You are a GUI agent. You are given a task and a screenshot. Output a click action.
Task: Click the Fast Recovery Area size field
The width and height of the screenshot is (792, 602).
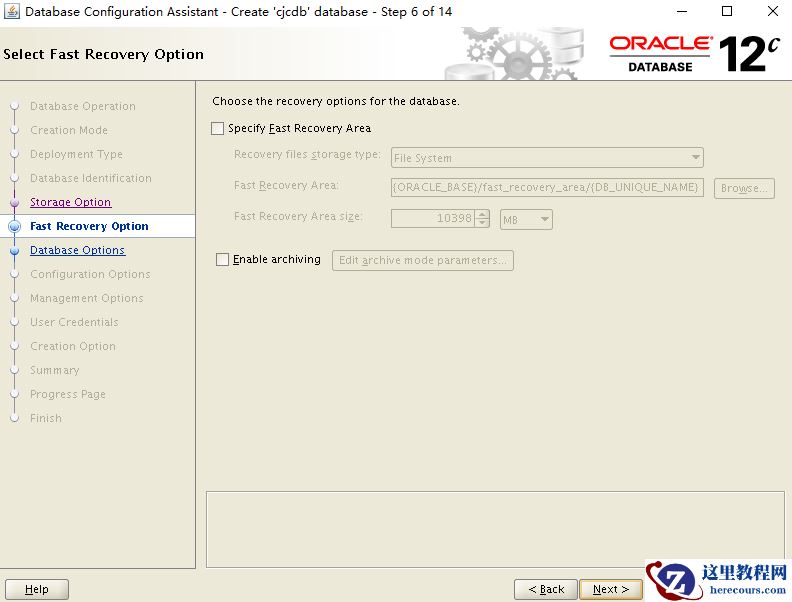pos(433,219)
